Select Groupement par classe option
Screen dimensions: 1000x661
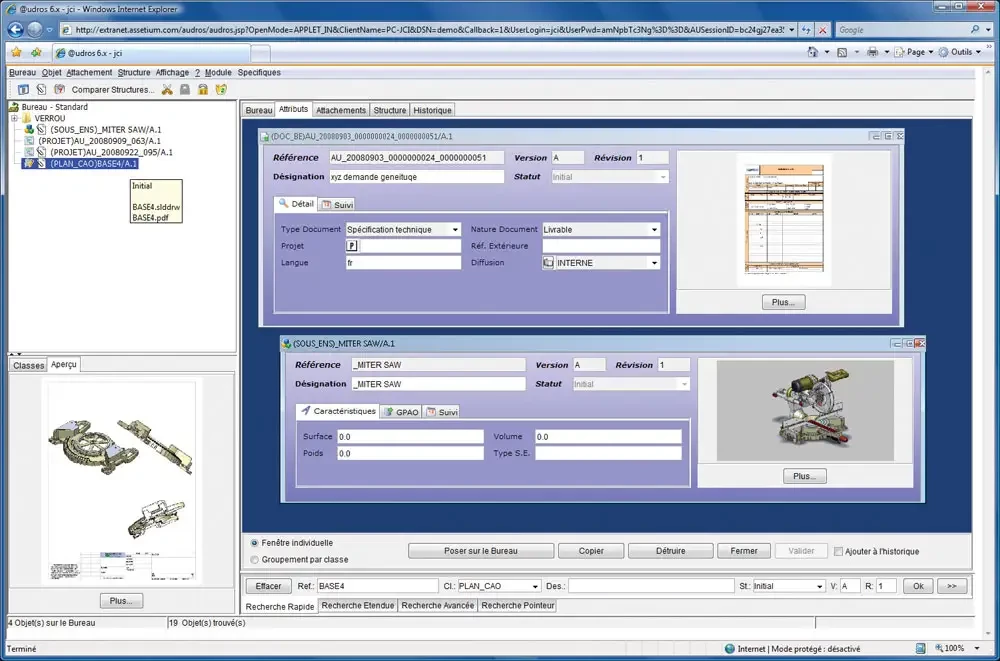click(x=254, y=559)
